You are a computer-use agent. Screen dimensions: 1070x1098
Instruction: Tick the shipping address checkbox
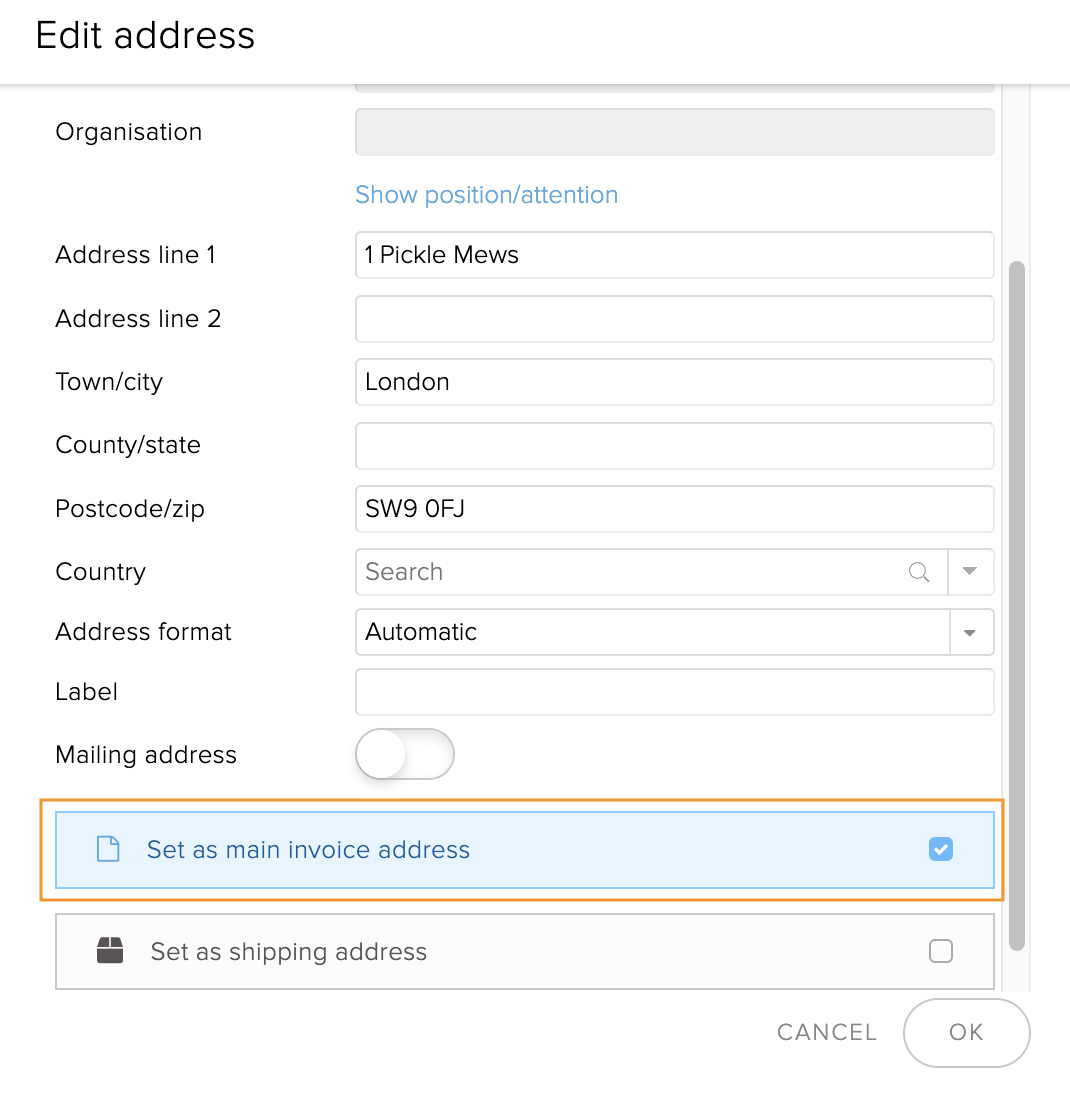941,951
